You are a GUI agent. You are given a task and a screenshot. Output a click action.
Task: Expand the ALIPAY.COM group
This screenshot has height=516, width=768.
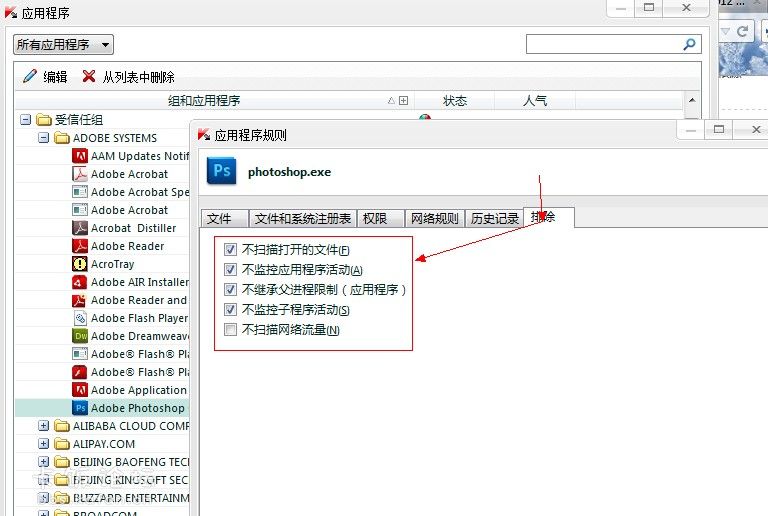pos(44,444)
